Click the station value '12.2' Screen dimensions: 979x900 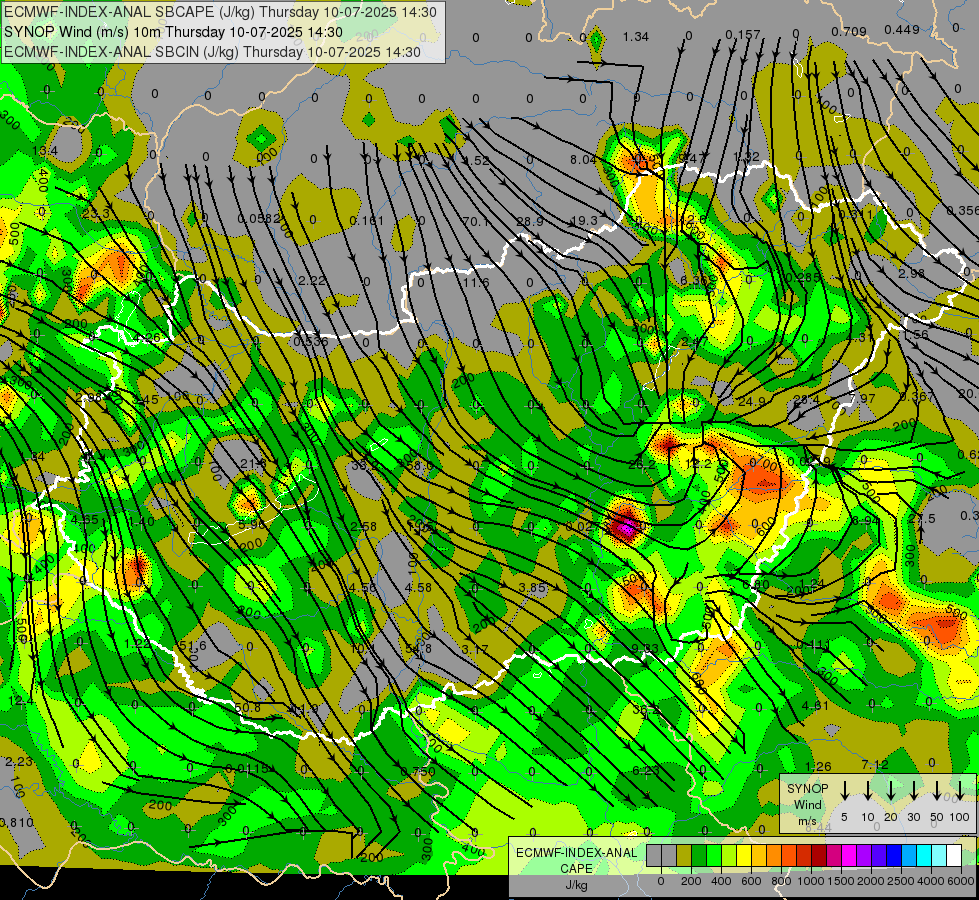click(x=698, y=463)
